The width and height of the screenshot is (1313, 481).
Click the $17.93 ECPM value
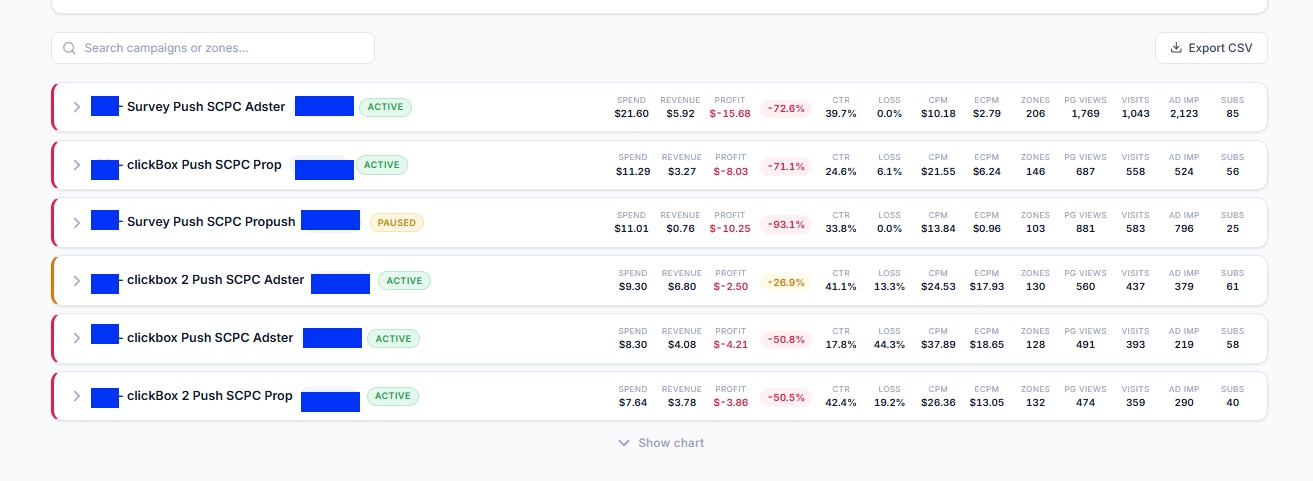click(987, 287)
